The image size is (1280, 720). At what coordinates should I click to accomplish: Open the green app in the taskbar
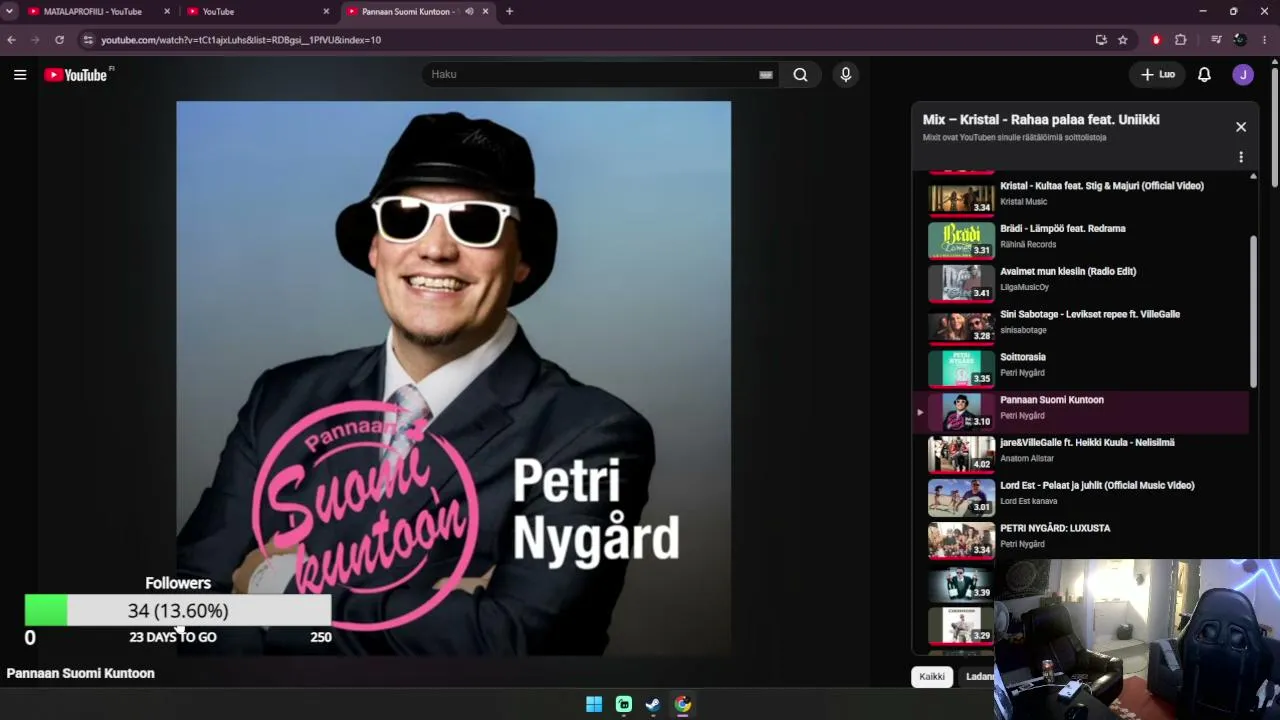tap(624, 705)
